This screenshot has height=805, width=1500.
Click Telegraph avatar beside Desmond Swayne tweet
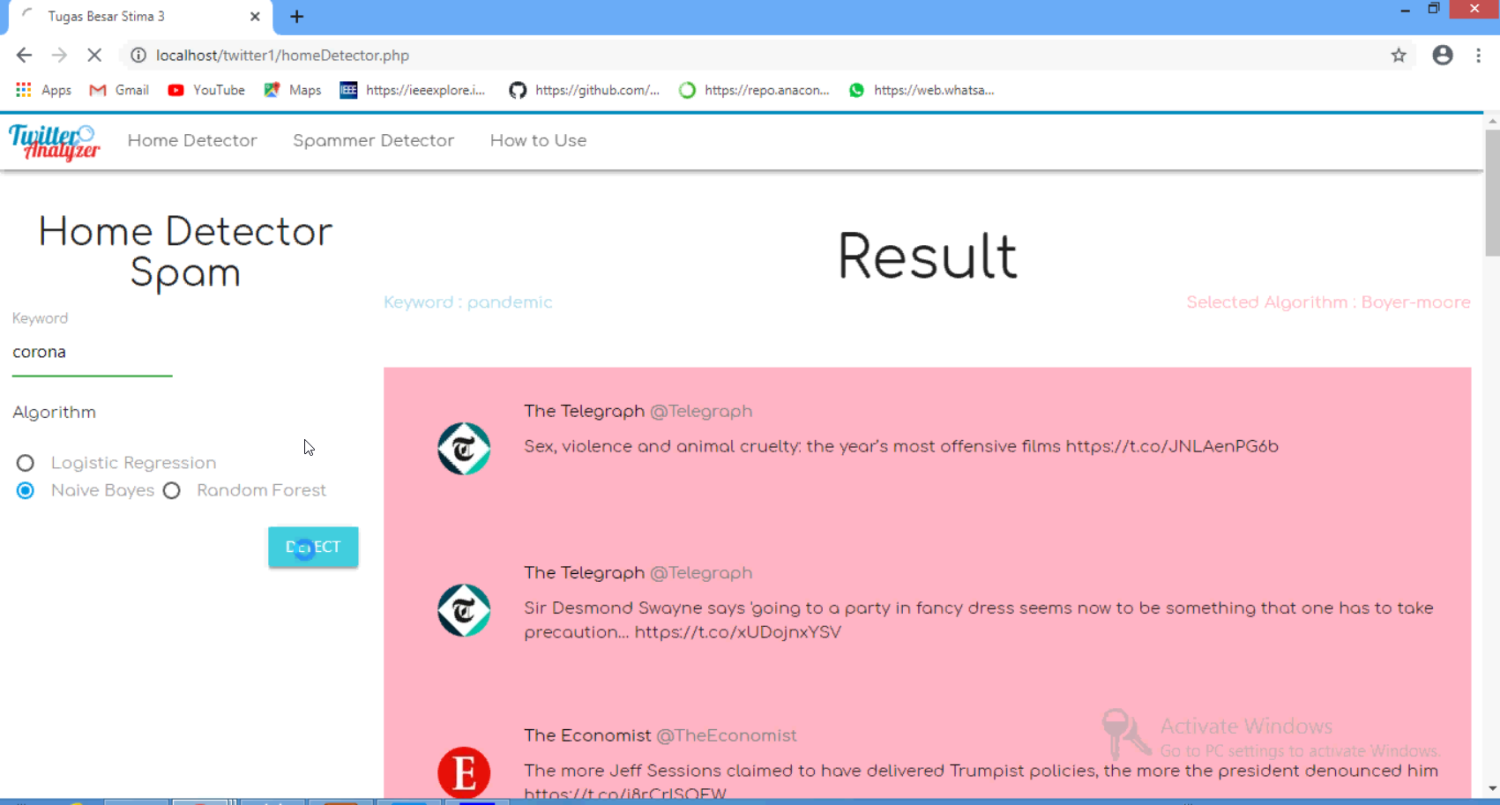tap(464, 610)
